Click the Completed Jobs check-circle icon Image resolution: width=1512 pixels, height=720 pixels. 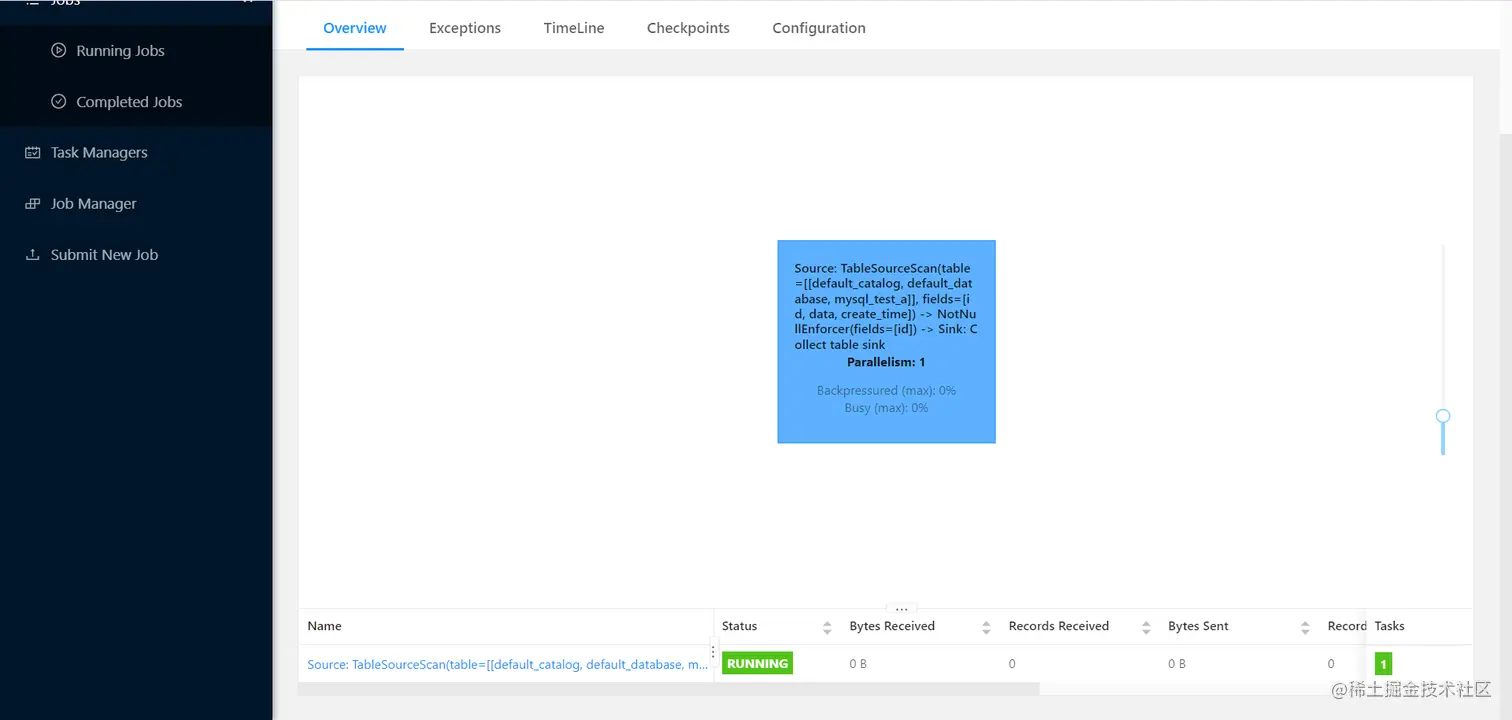tap(59, 101)
